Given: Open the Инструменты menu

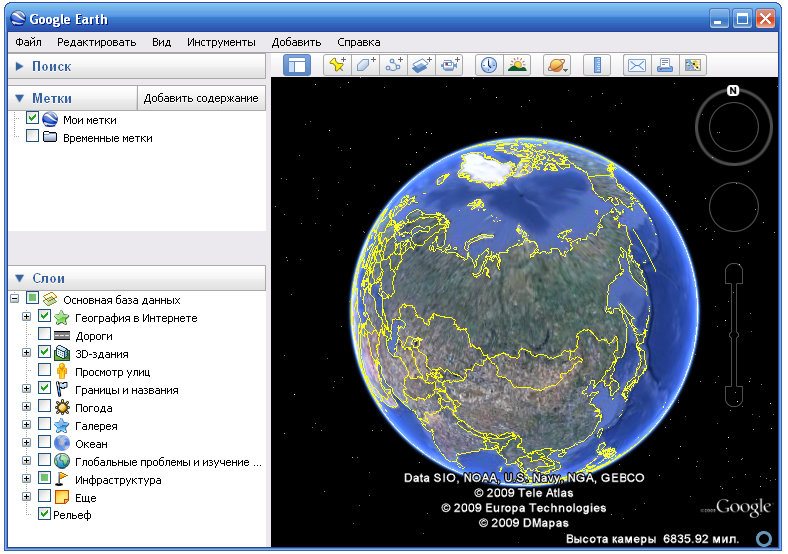Looking at the screenshot, I should tap(221, 42).
